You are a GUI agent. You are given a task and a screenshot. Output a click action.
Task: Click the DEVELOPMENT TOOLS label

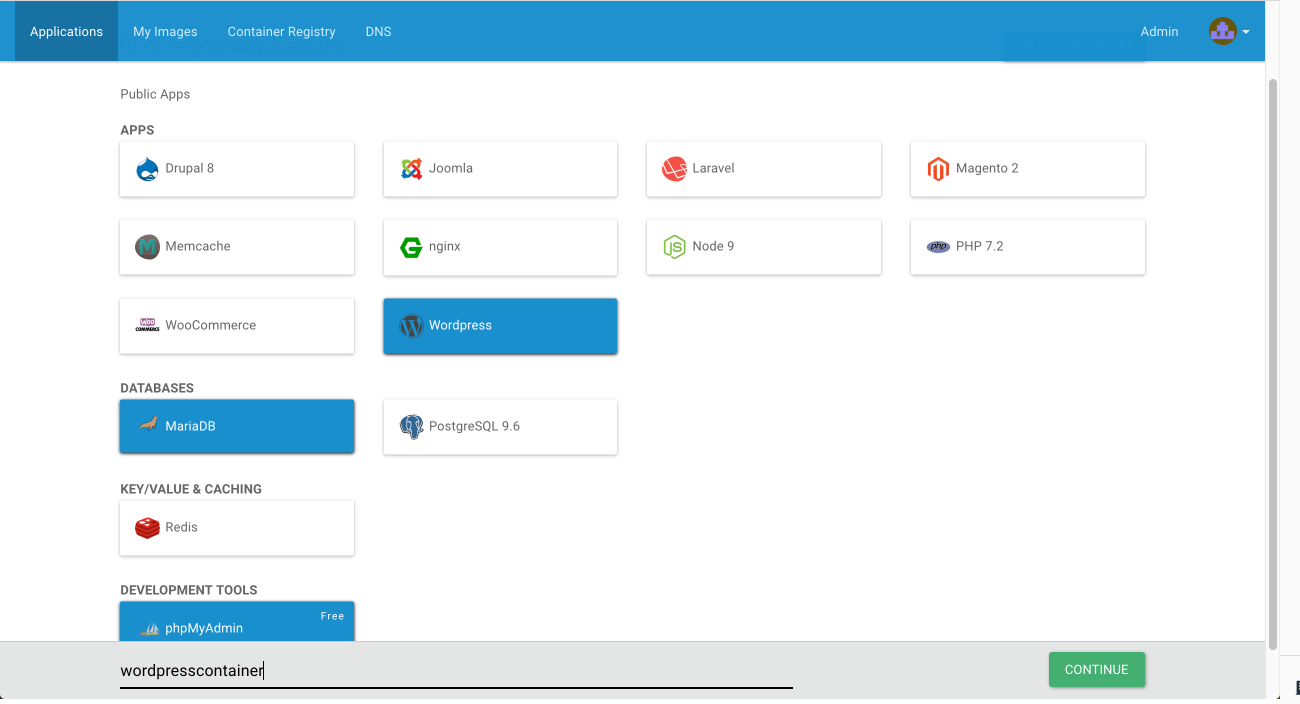(189, 590)
